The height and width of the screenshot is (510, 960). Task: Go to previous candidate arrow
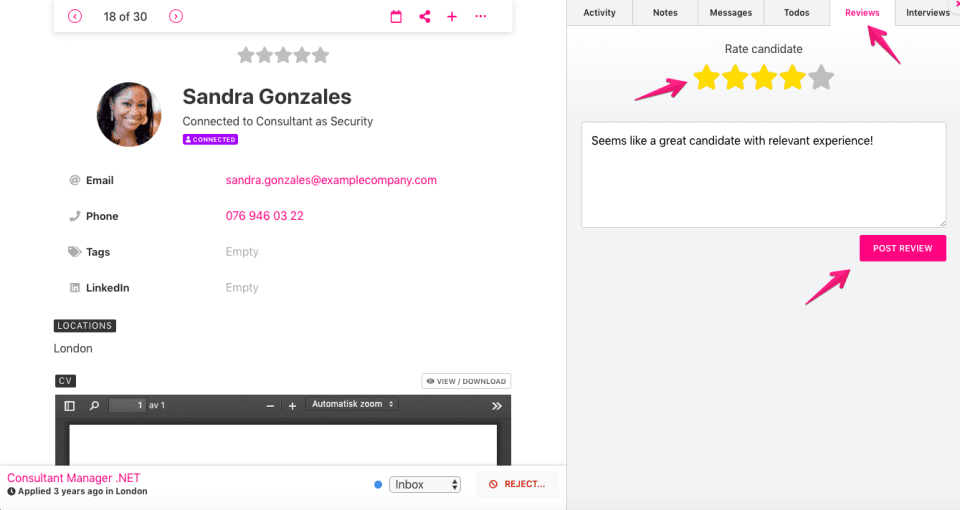[x=75, y=16]
